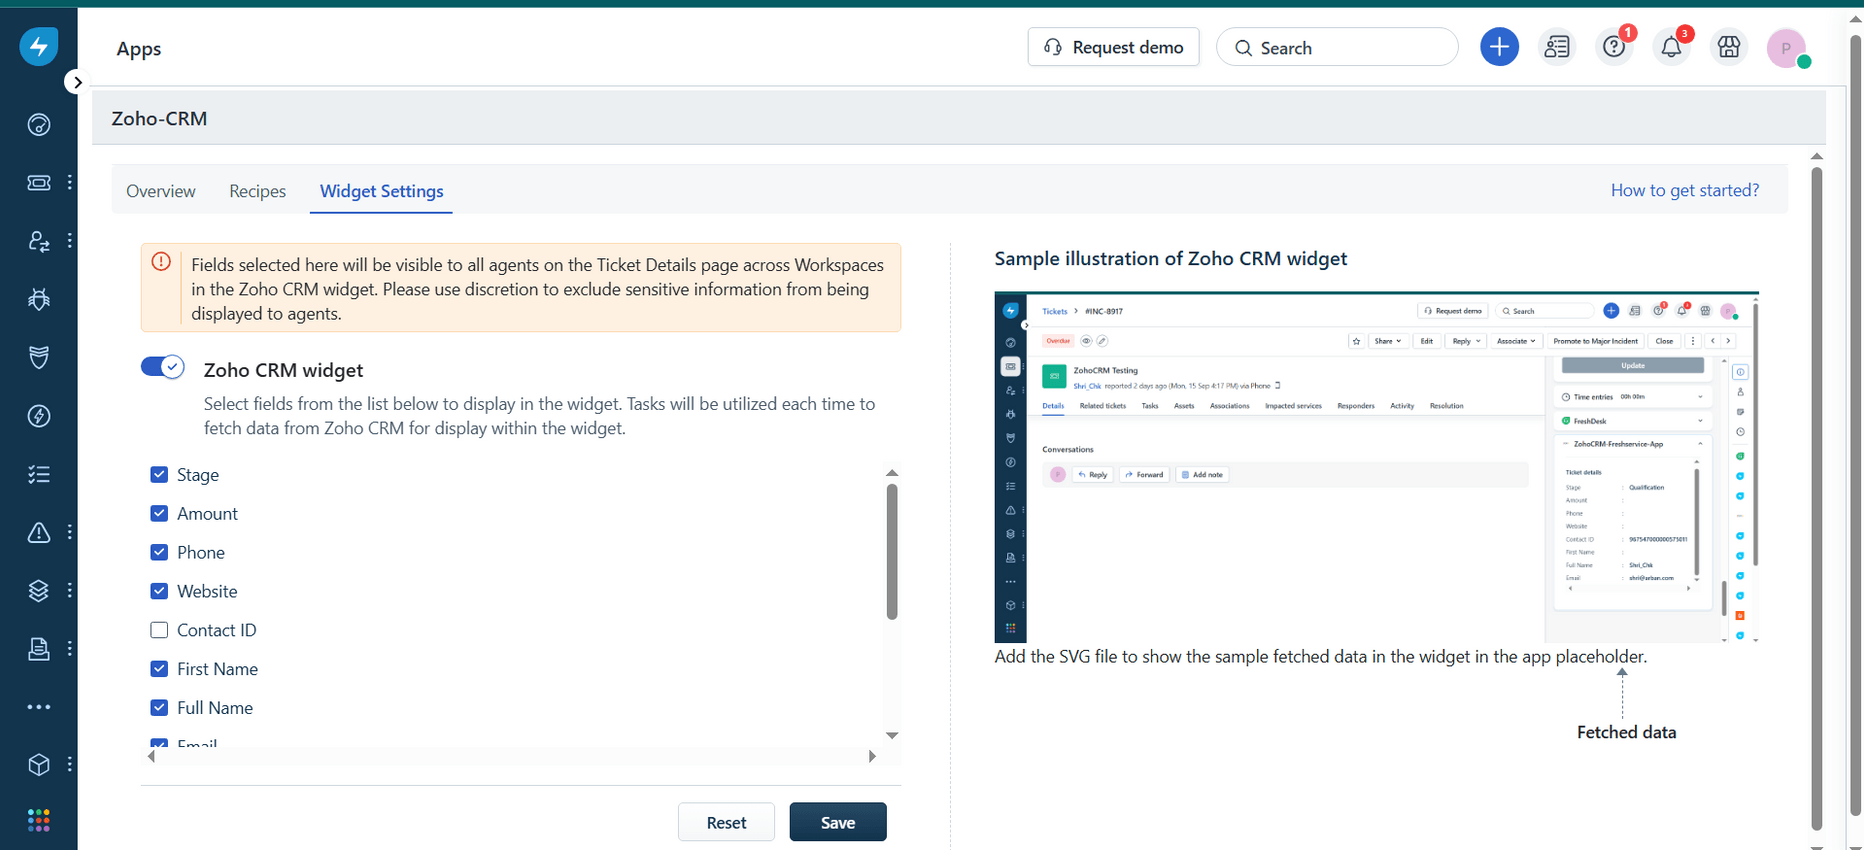Click the Apps breadcrumb heading
1864x850 pixels.
138,49
